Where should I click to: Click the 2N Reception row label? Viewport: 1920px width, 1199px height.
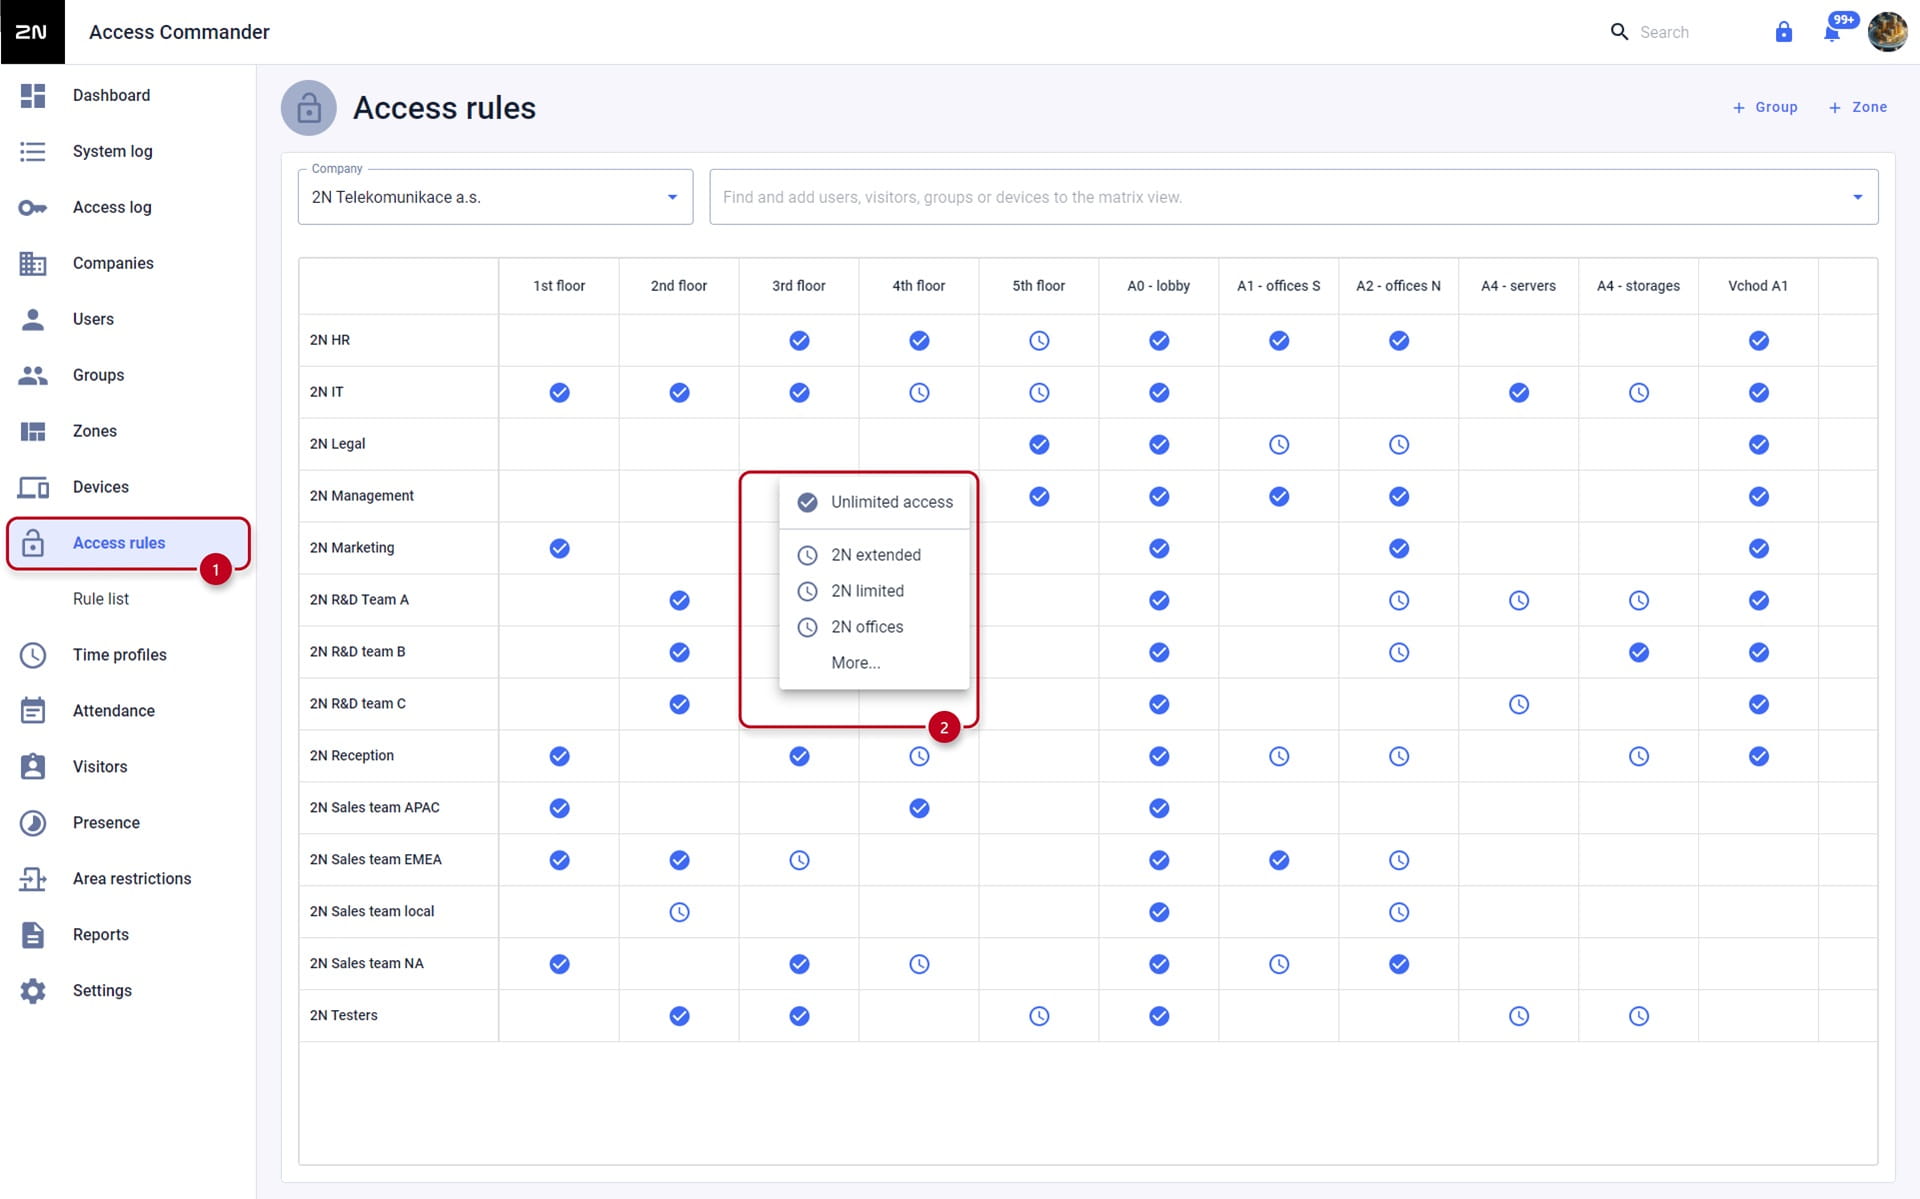click(352, 756)
